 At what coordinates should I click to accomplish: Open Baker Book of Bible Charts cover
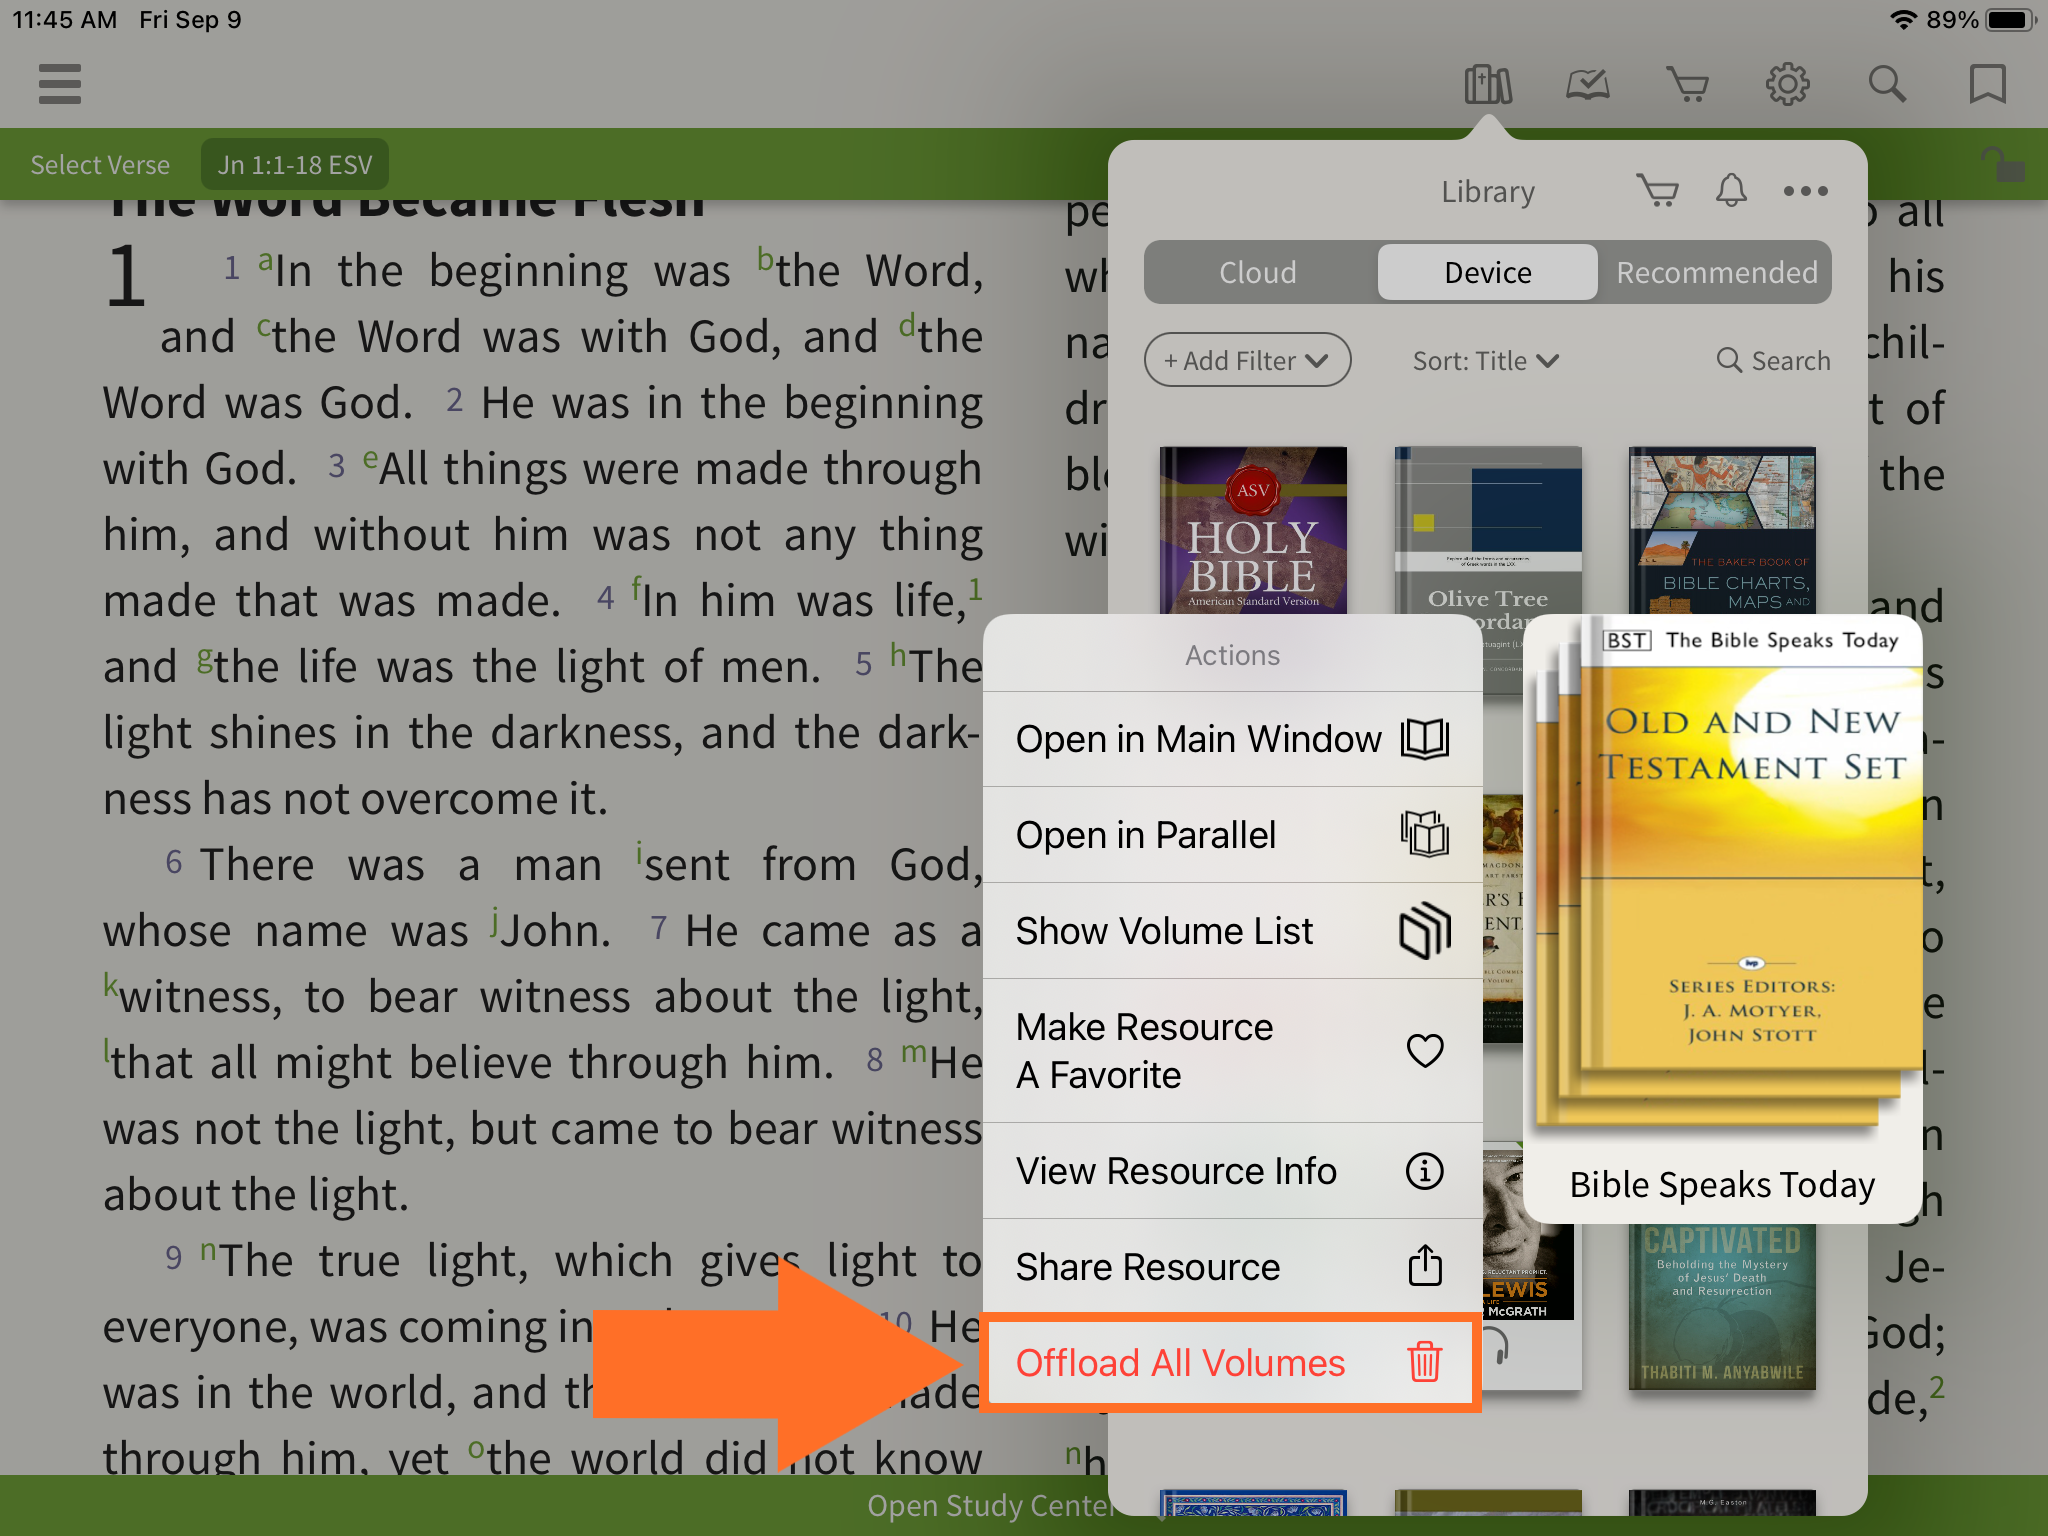1722,530
